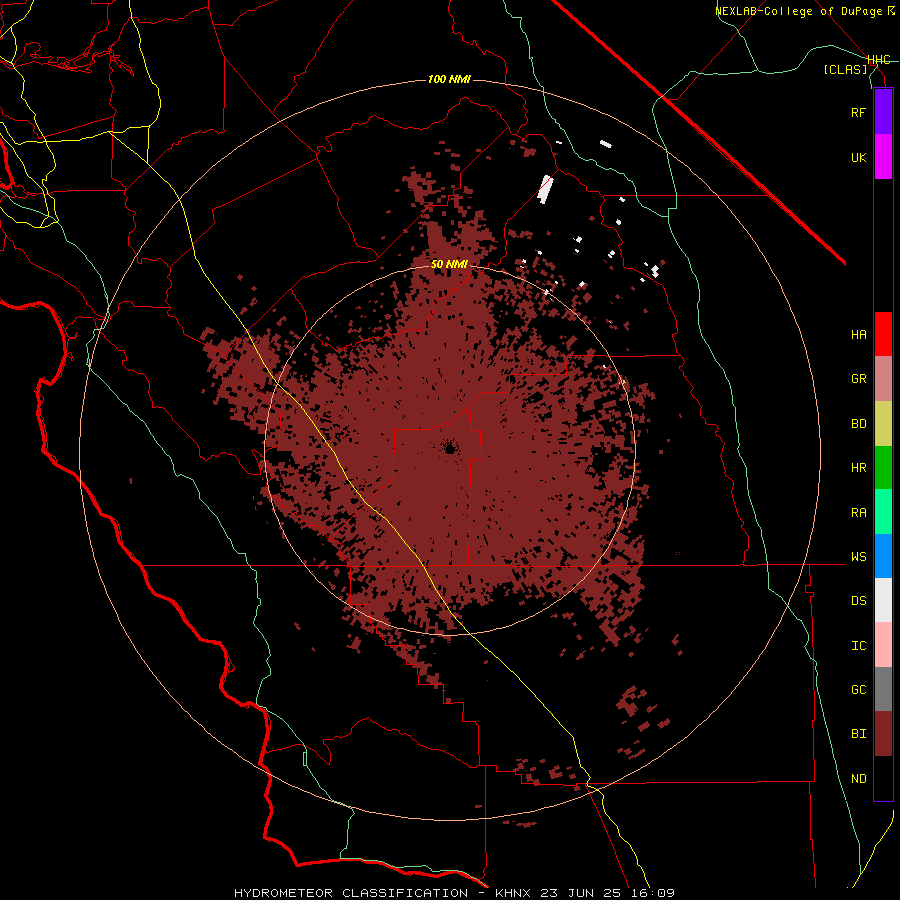Click the NEXLAB-College of DuPage credit text
This screenshot has width=900, height=900.
point(804,11)
